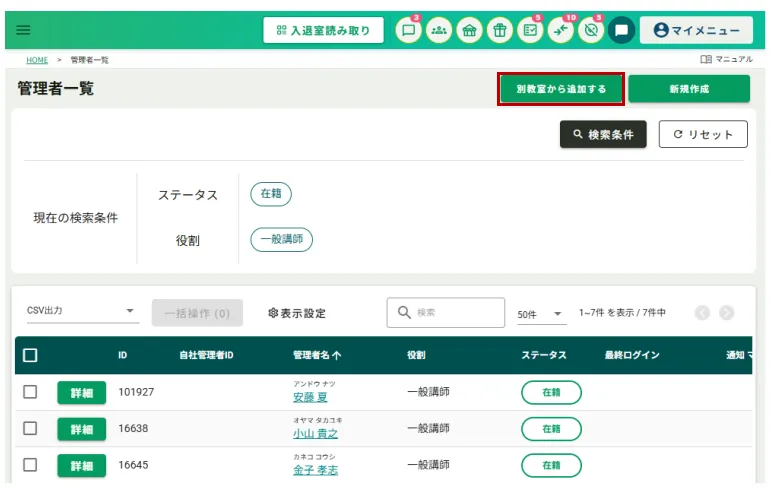Image resolution: width=772 pixels, height=490 pixels.
Task: Click the building icon in header
Action: tap(468, 30)
